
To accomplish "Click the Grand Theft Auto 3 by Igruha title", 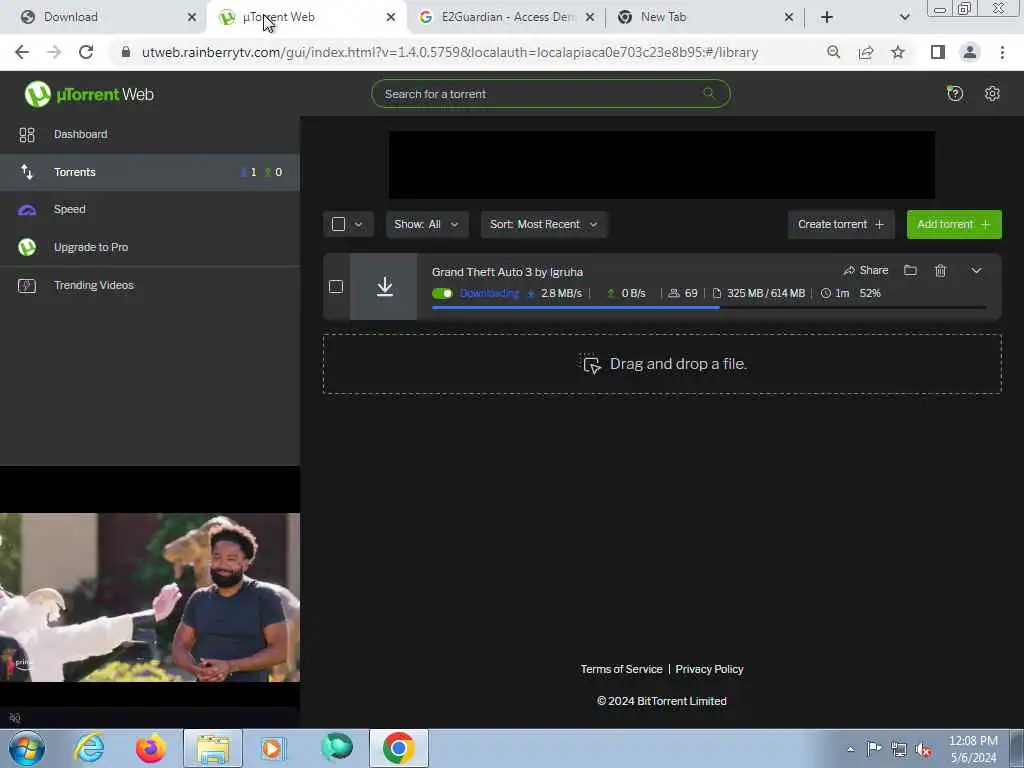I will [x=507, y=272].
